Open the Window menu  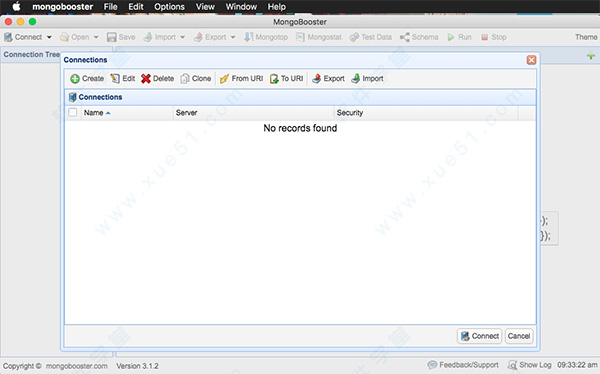[x=241, y=7]
